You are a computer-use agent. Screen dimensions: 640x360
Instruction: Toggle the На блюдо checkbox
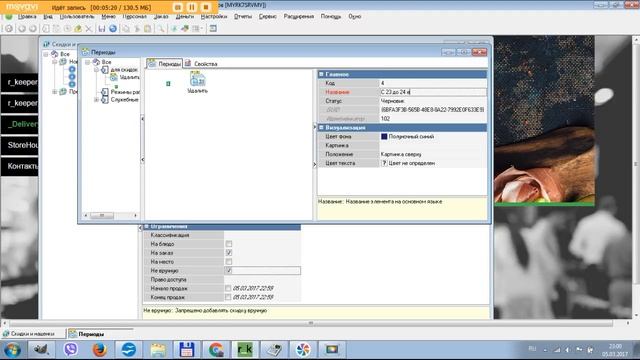pos(229,244)
